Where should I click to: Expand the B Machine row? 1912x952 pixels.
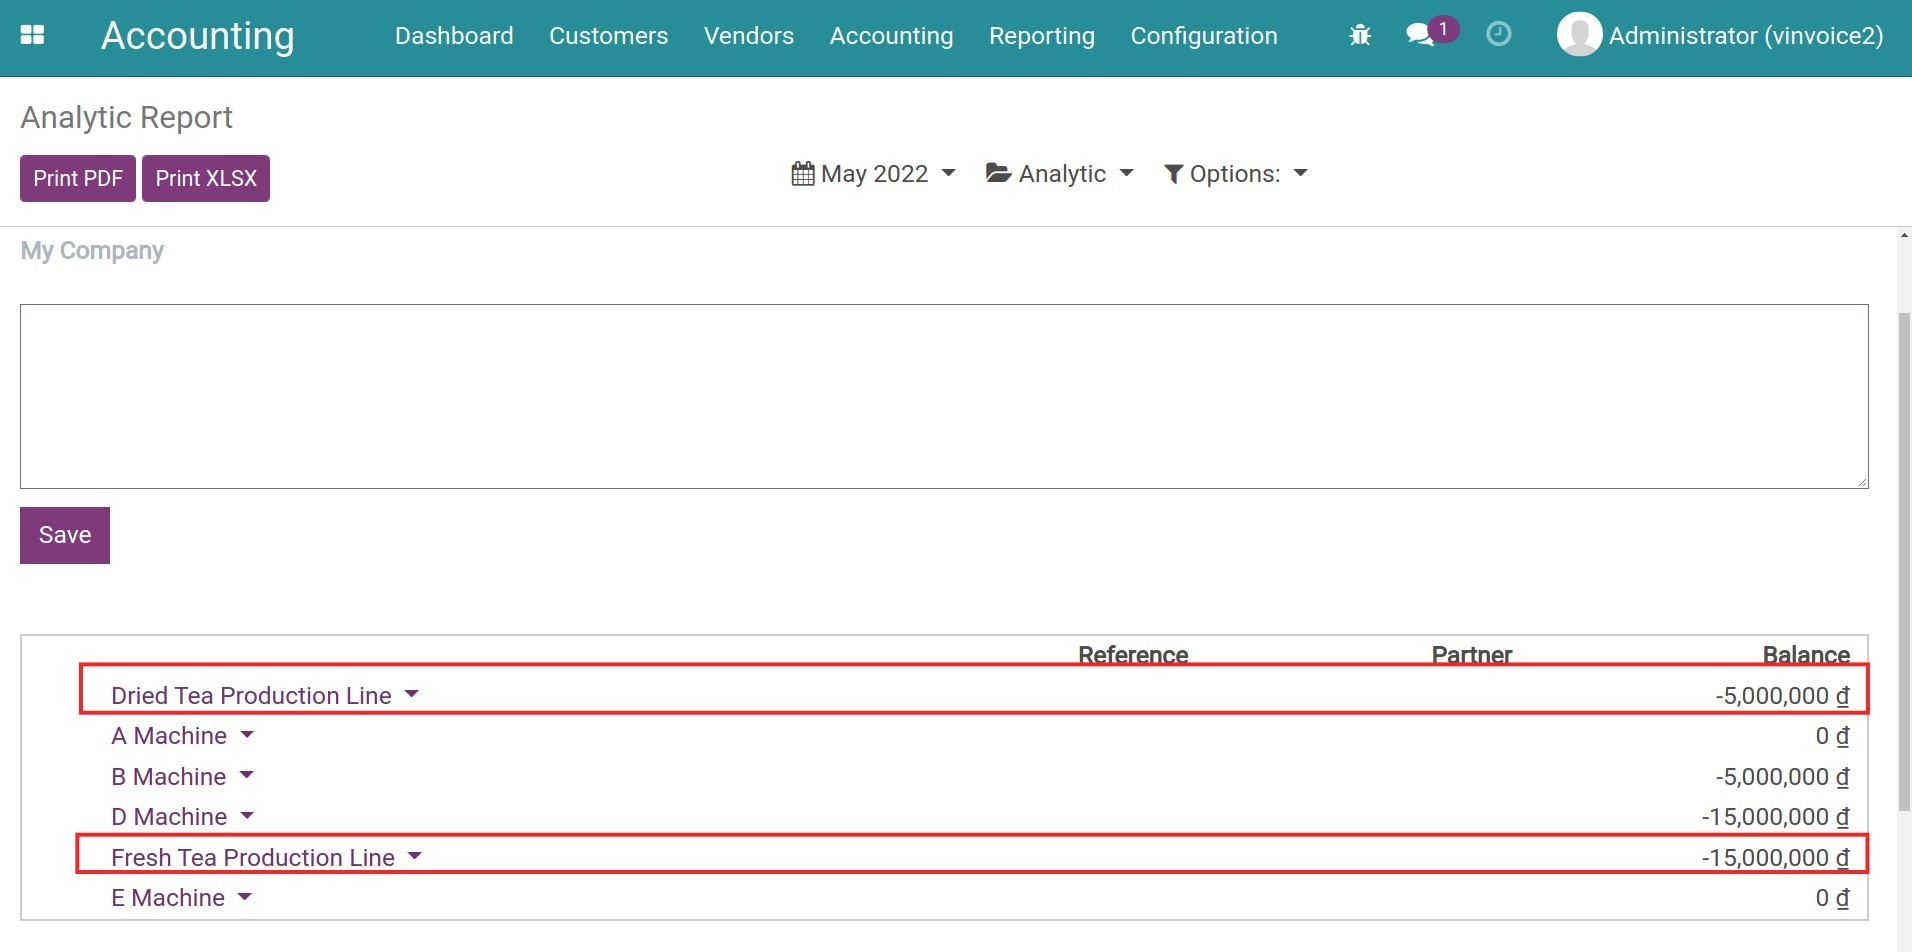pos(247,776)
